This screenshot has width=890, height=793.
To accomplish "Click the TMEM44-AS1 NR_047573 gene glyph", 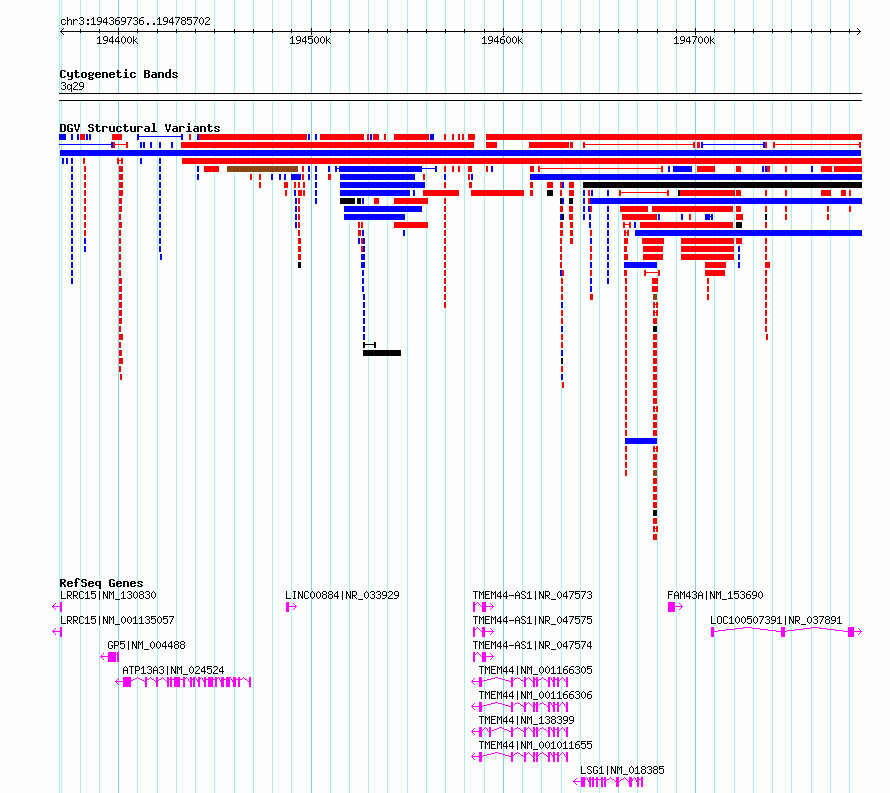I will pyautogui.click(x=483, y=607).
